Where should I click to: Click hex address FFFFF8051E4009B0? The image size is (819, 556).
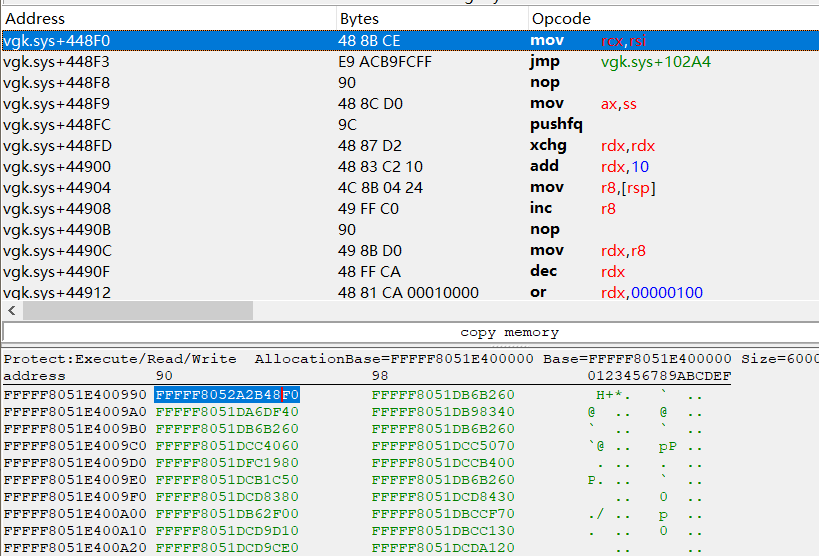click(x=75, y=428)
